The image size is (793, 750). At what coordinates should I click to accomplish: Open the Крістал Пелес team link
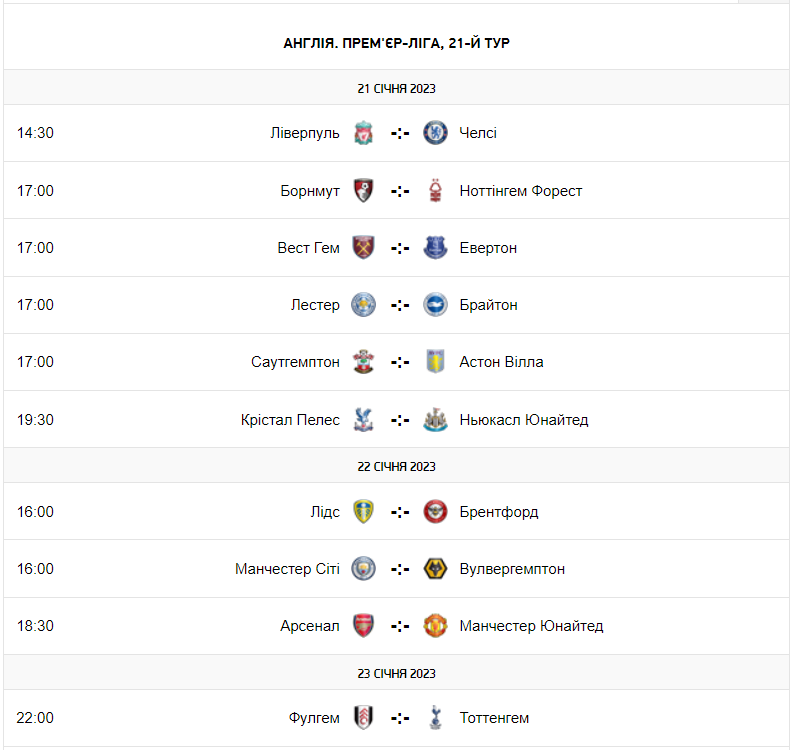tap(291, 419)
